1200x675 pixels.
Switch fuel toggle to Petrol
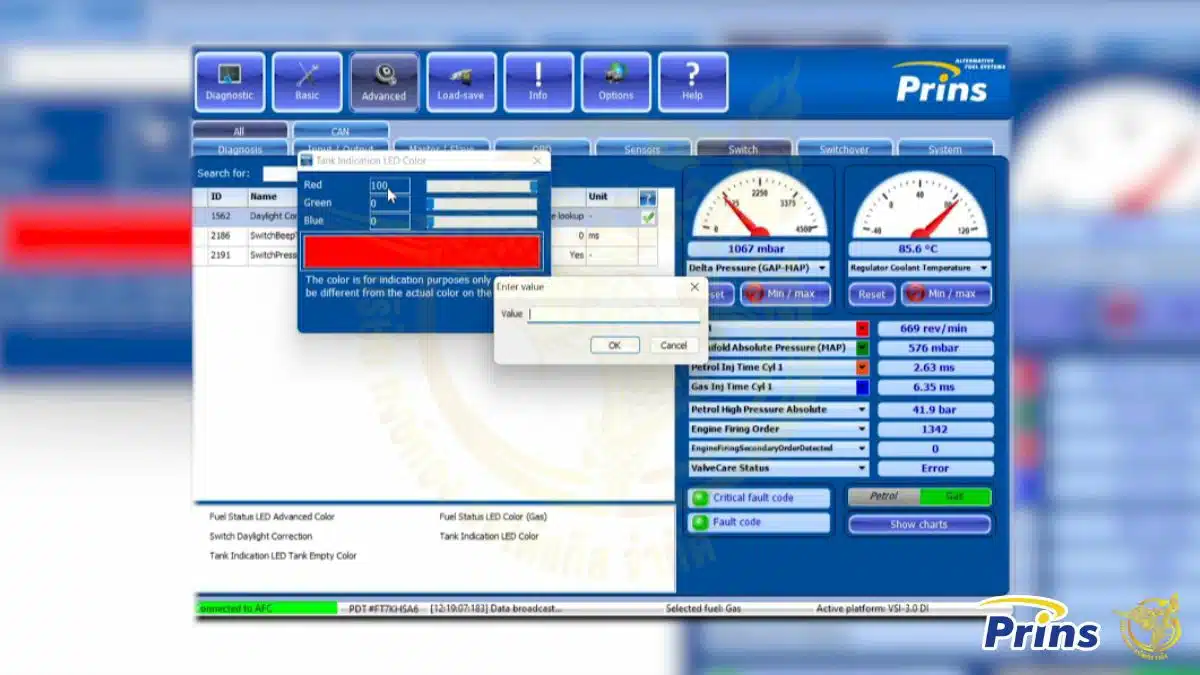click(x=884, y=496)
